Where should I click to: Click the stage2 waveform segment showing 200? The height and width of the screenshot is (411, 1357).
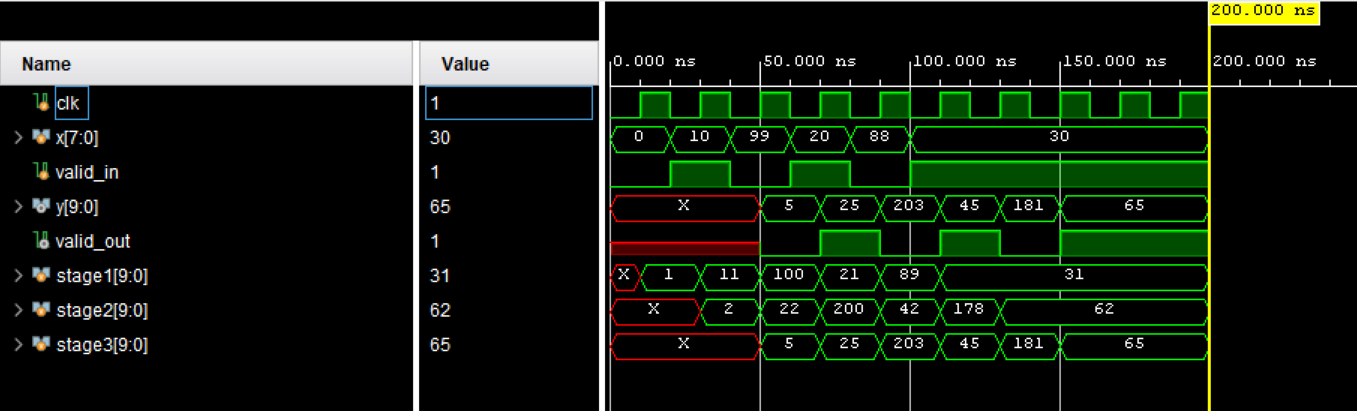(x=849, y=310)
